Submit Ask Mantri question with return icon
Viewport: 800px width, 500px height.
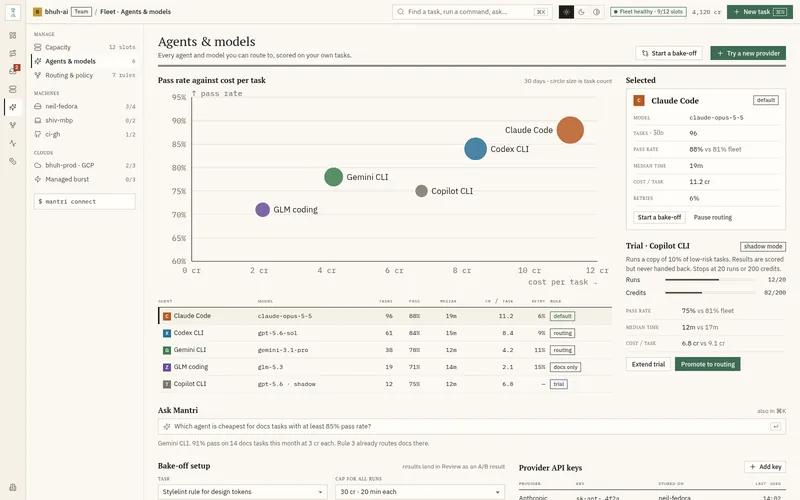pyautogui.click(x=776, y=427)
